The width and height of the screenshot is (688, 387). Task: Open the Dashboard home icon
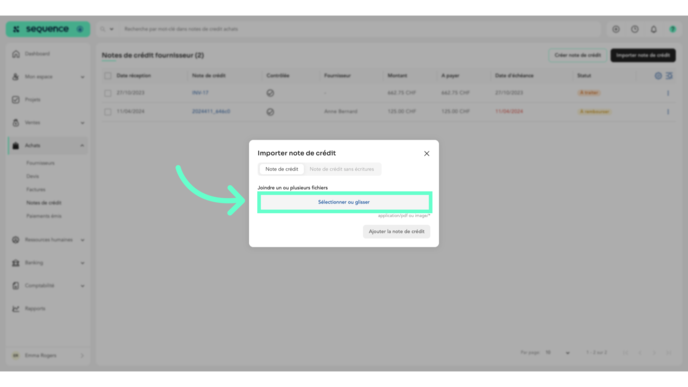click(x=16, y=54)
